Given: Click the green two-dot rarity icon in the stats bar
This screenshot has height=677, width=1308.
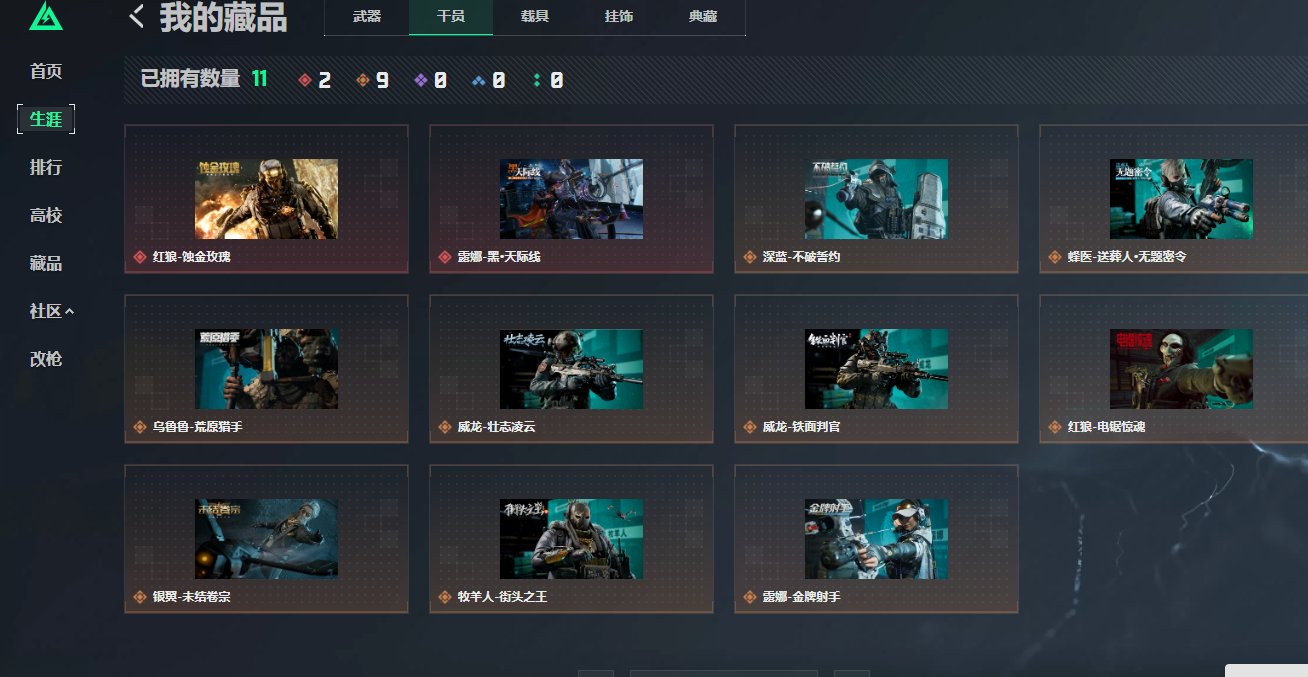Looking at the screenshot, I should (537, 80).
